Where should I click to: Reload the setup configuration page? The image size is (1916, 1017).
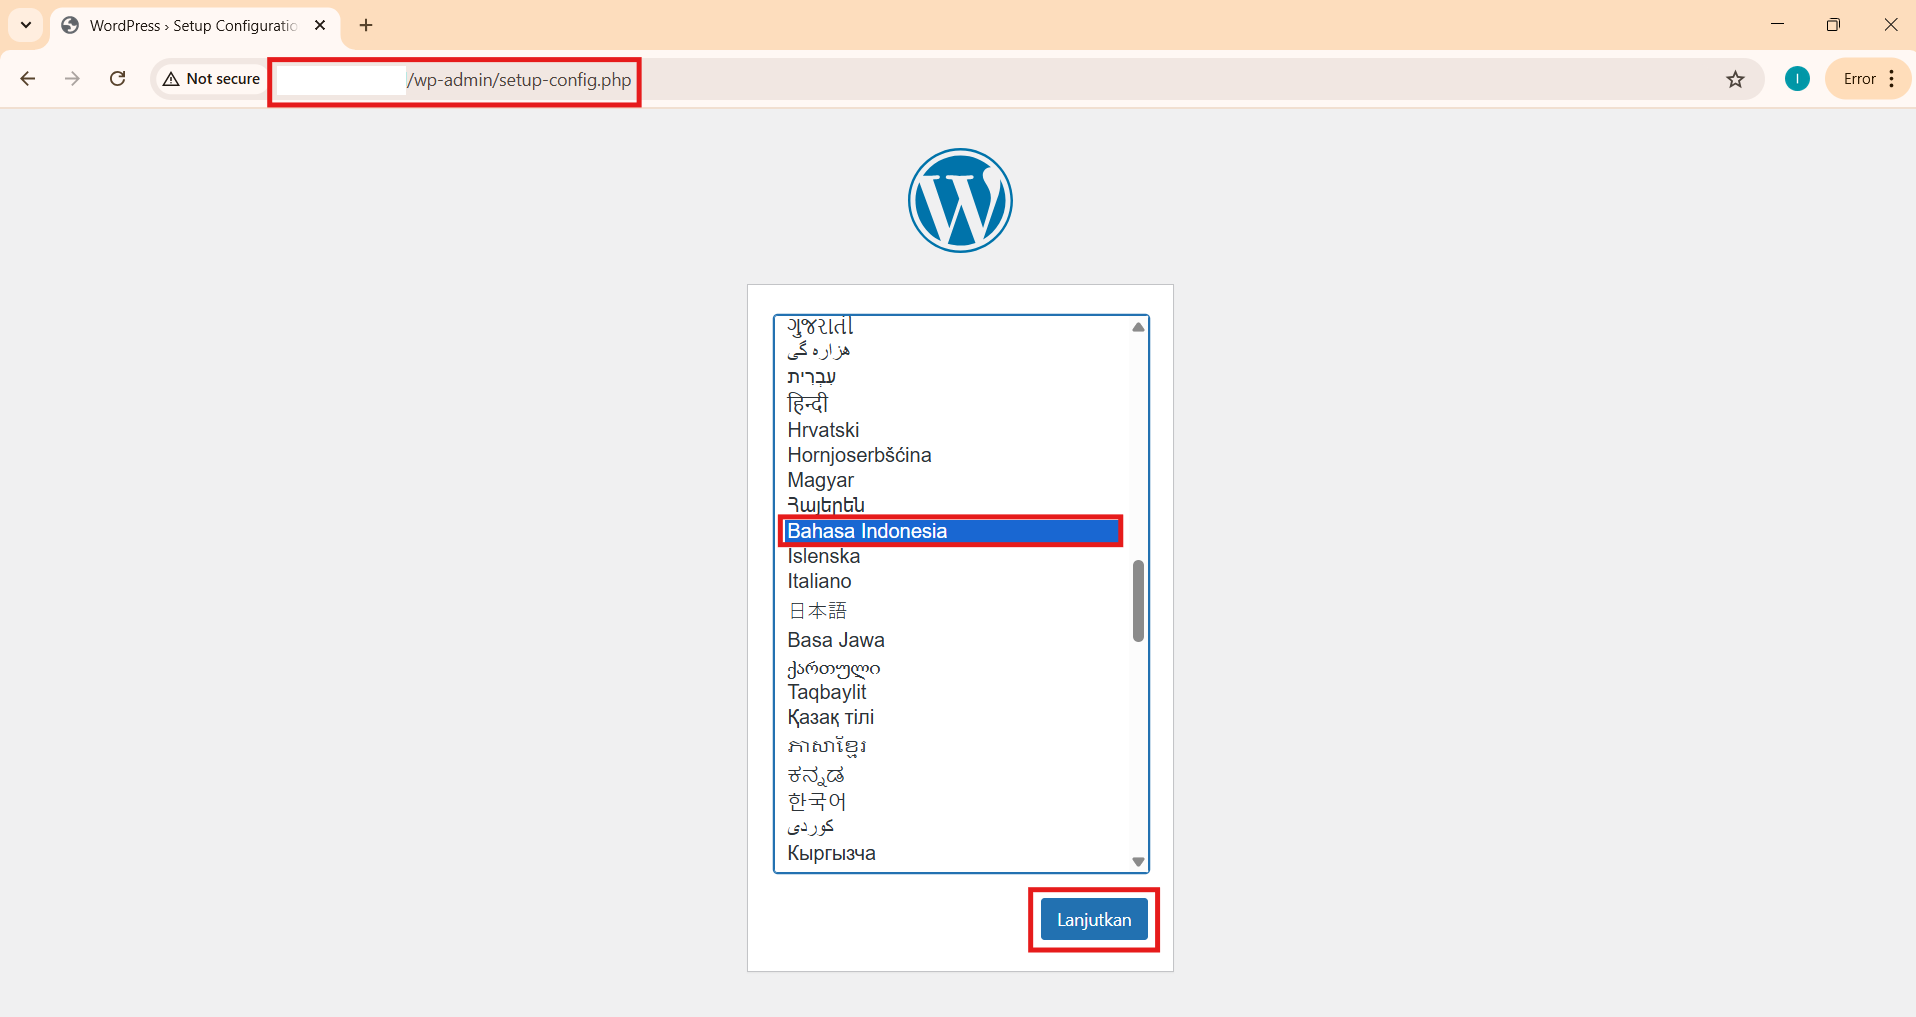pos(117,78)
